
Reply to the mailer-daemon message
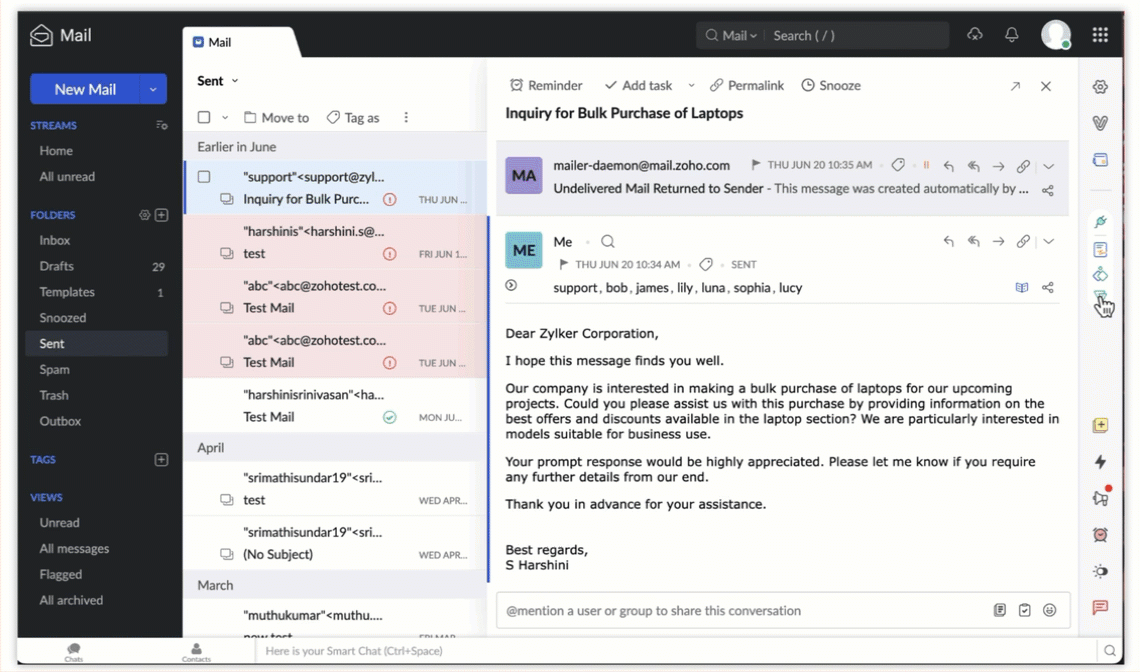coord(948,166)
